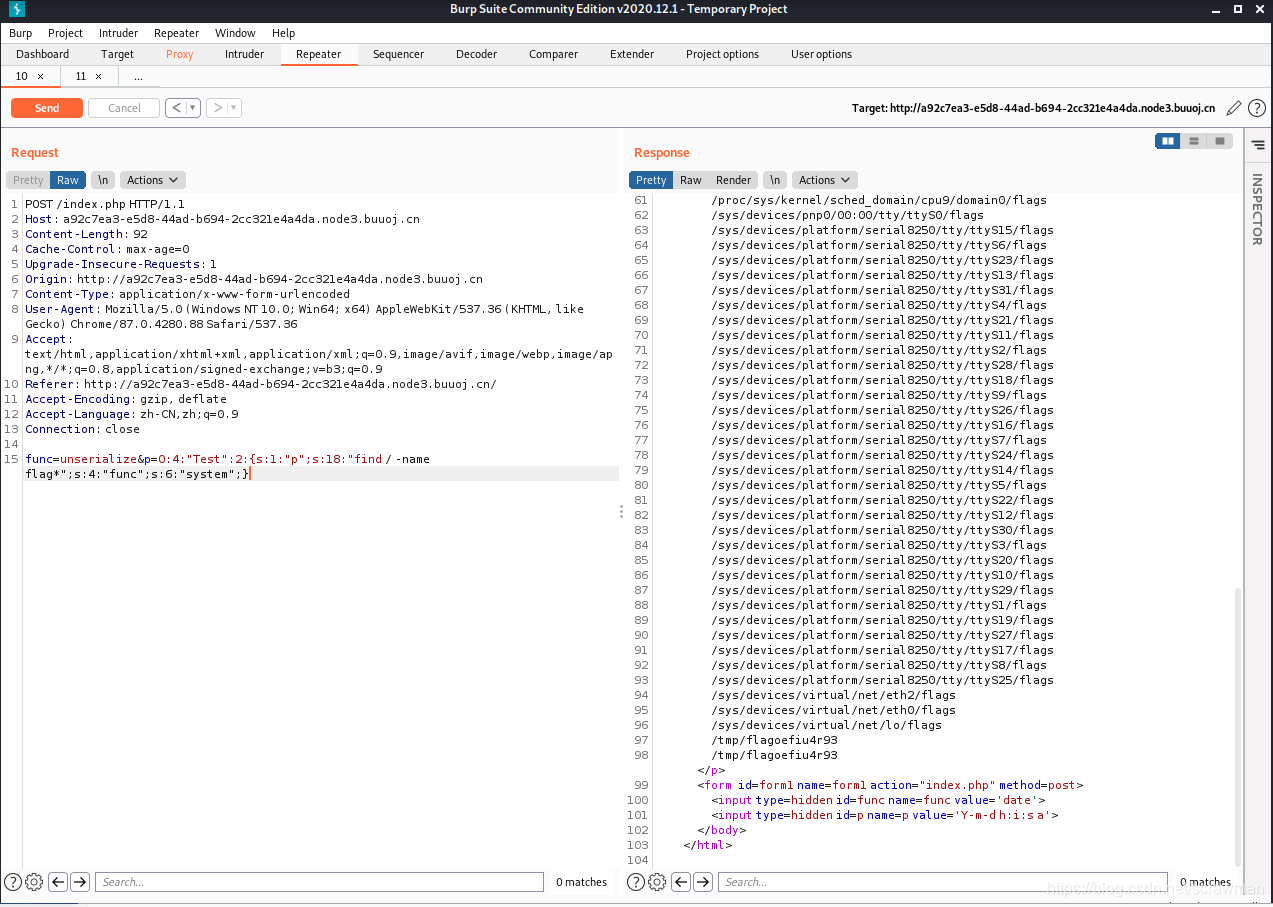This screenshot has height=907, width=1273.
Task: Go forward in request history
Action: coord(217,108)
